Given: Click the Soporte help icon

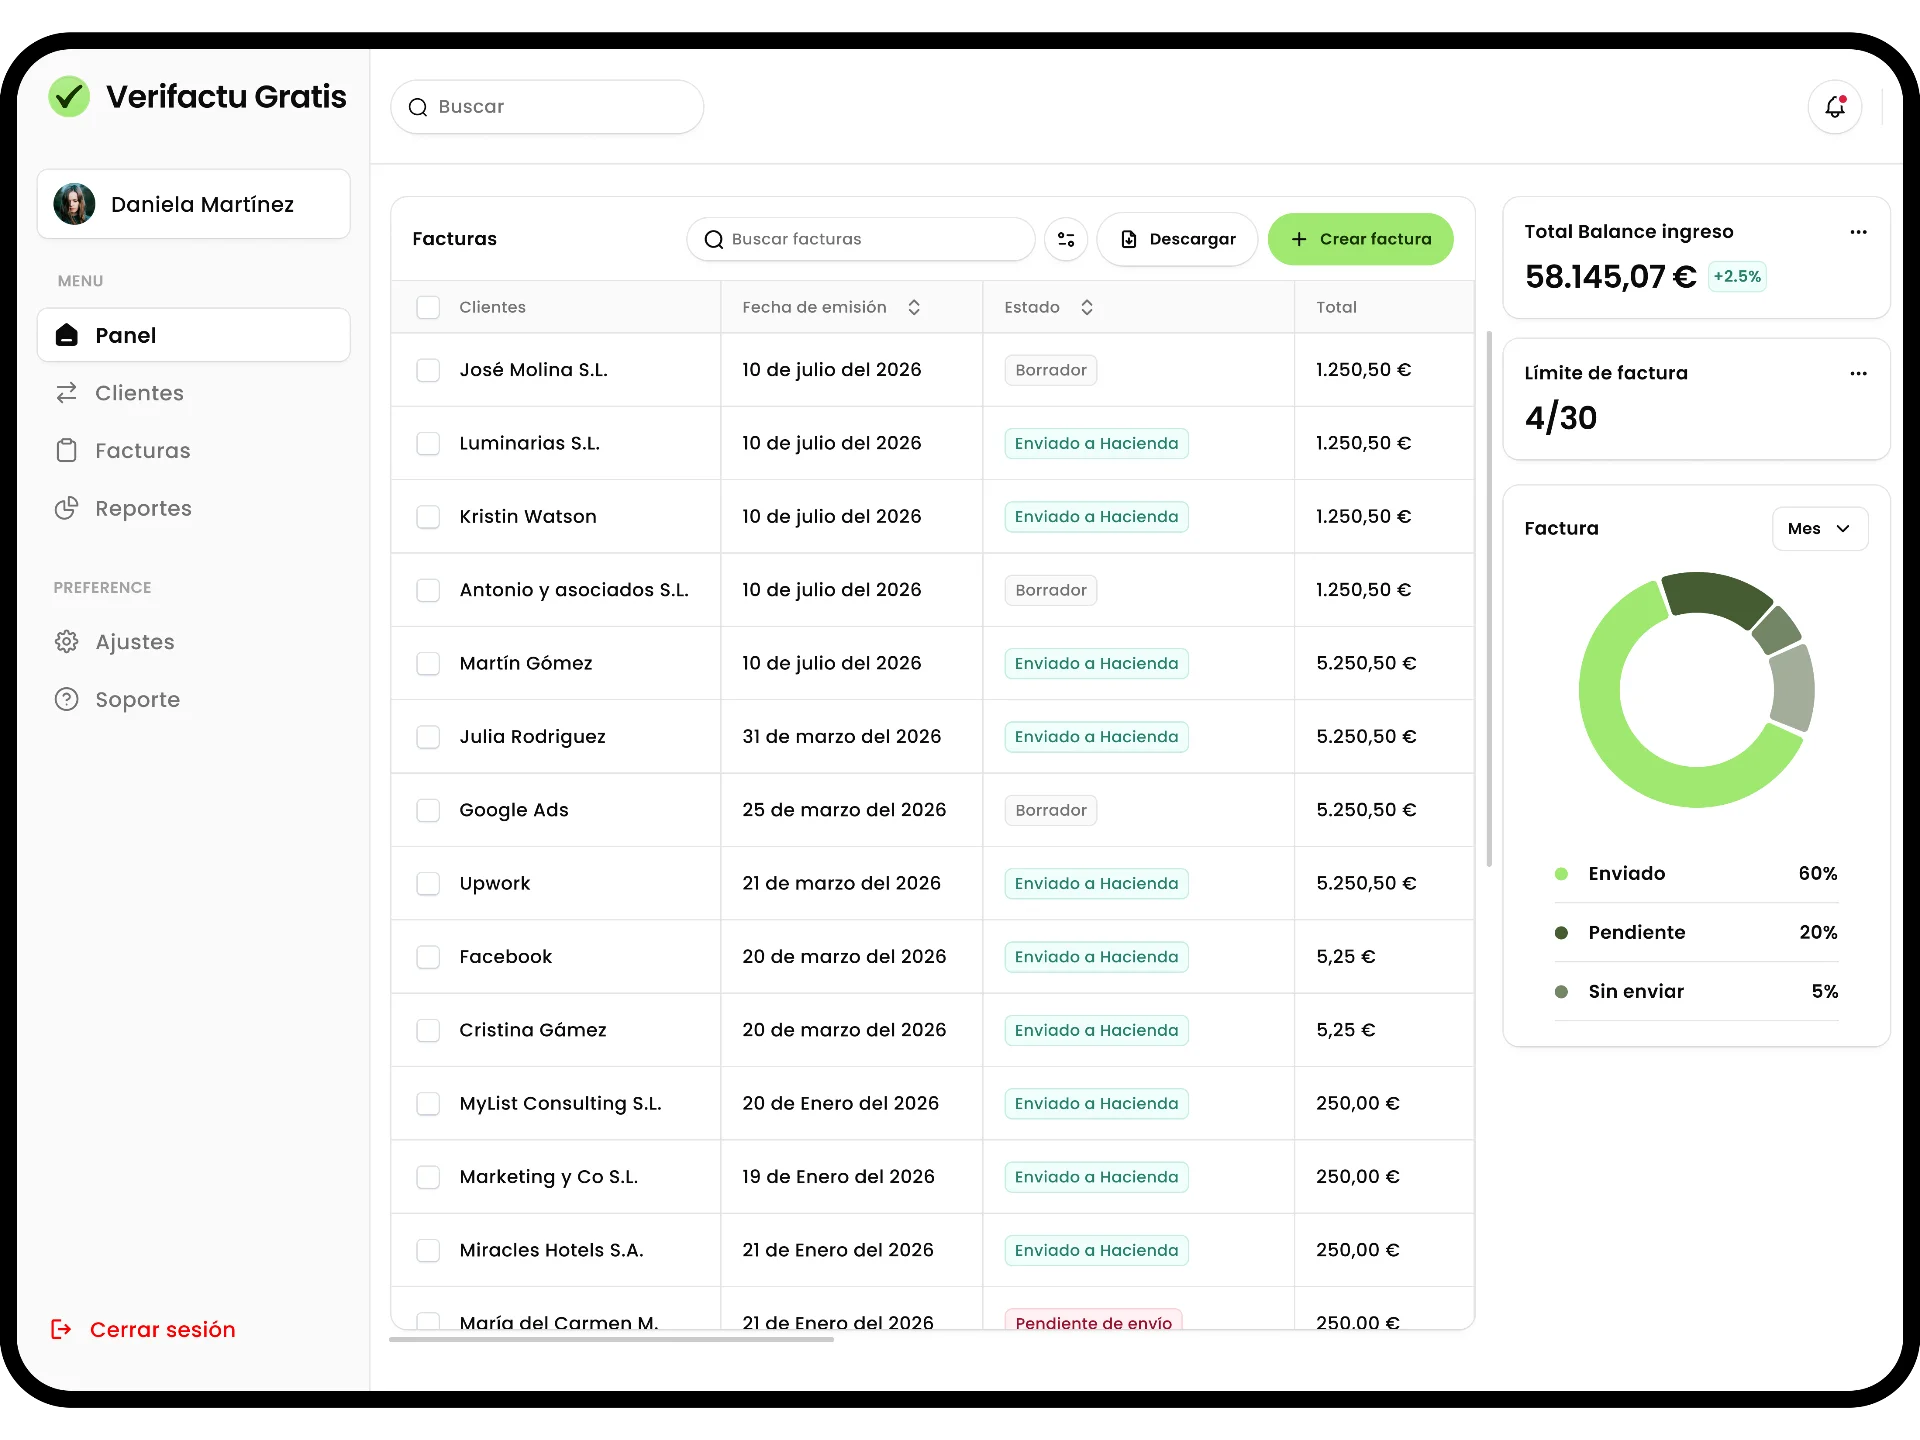Looking at the screenshot, I should click(x=67, y=699).
